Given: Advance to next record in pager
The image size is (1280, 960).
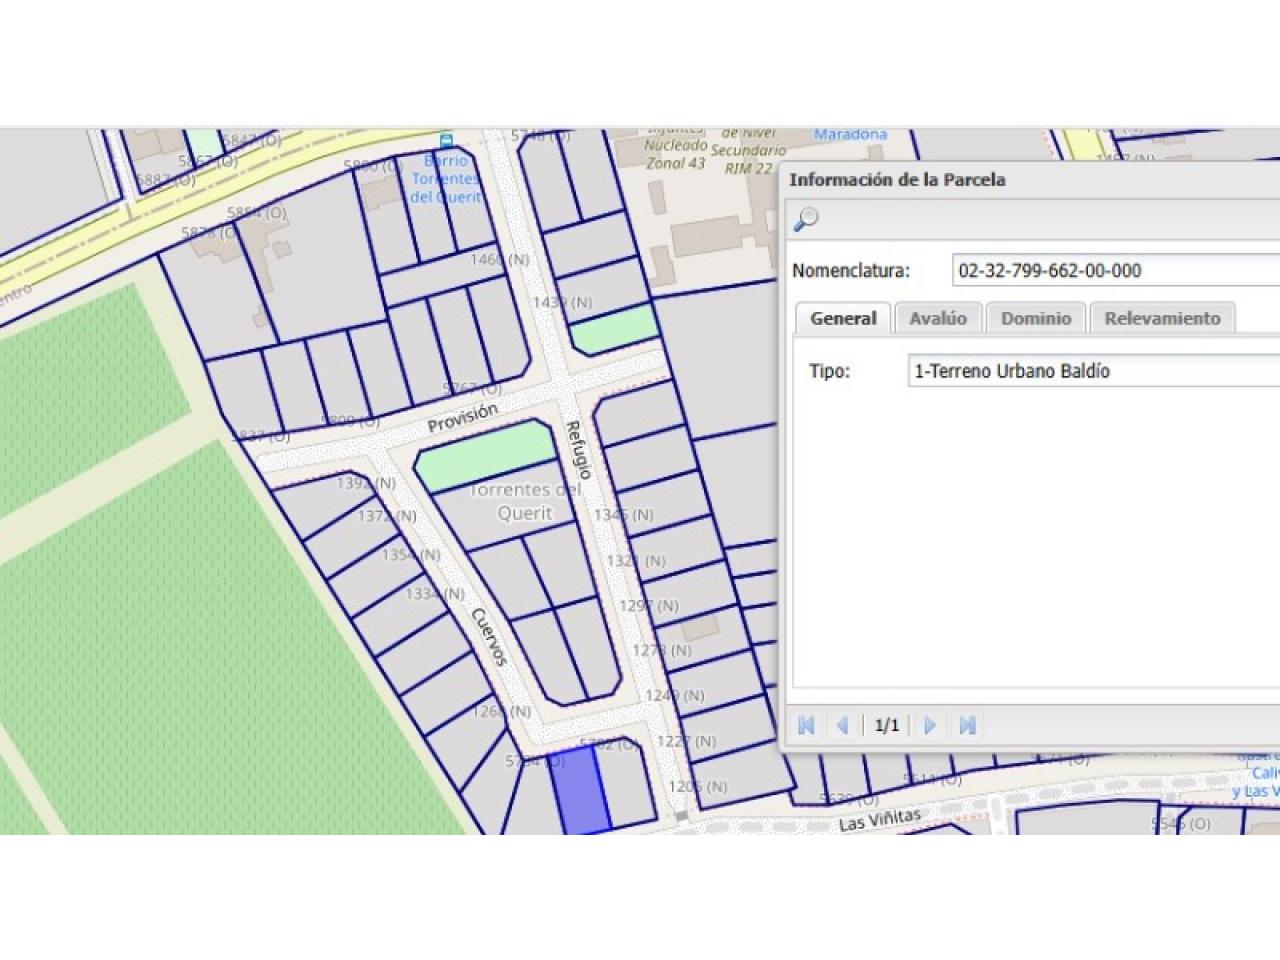Looking at the screenshot, I should (x=930, y=725).
